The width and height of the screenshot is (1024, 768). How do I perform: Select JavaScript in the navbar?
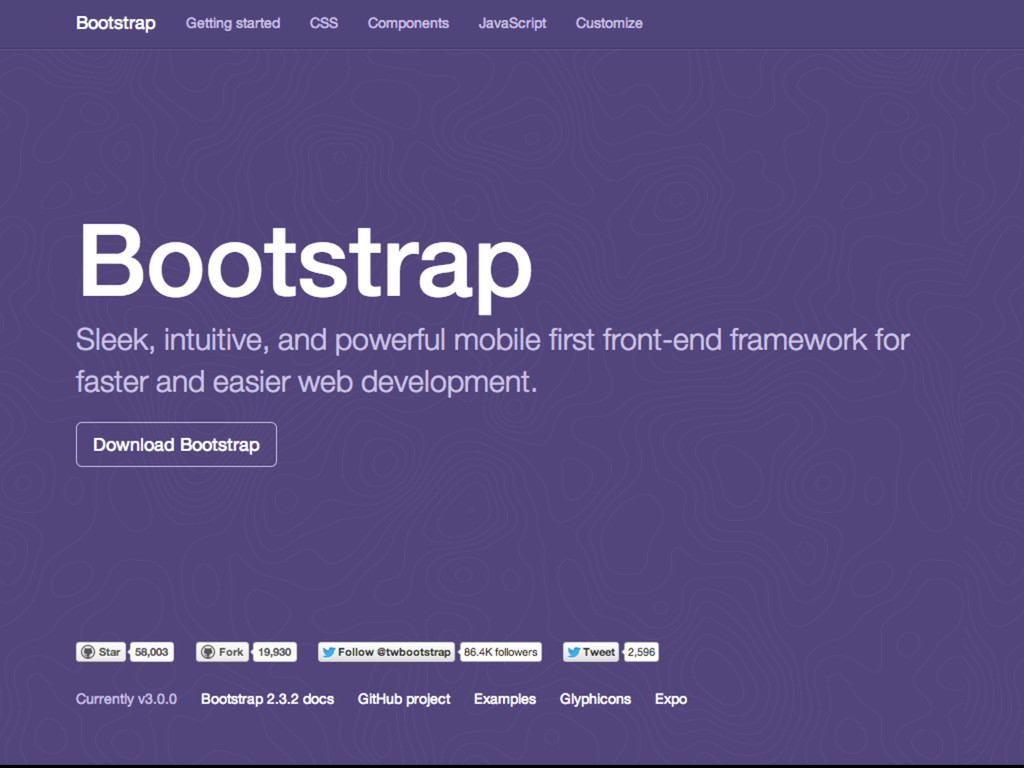click(x=512, y=23)
